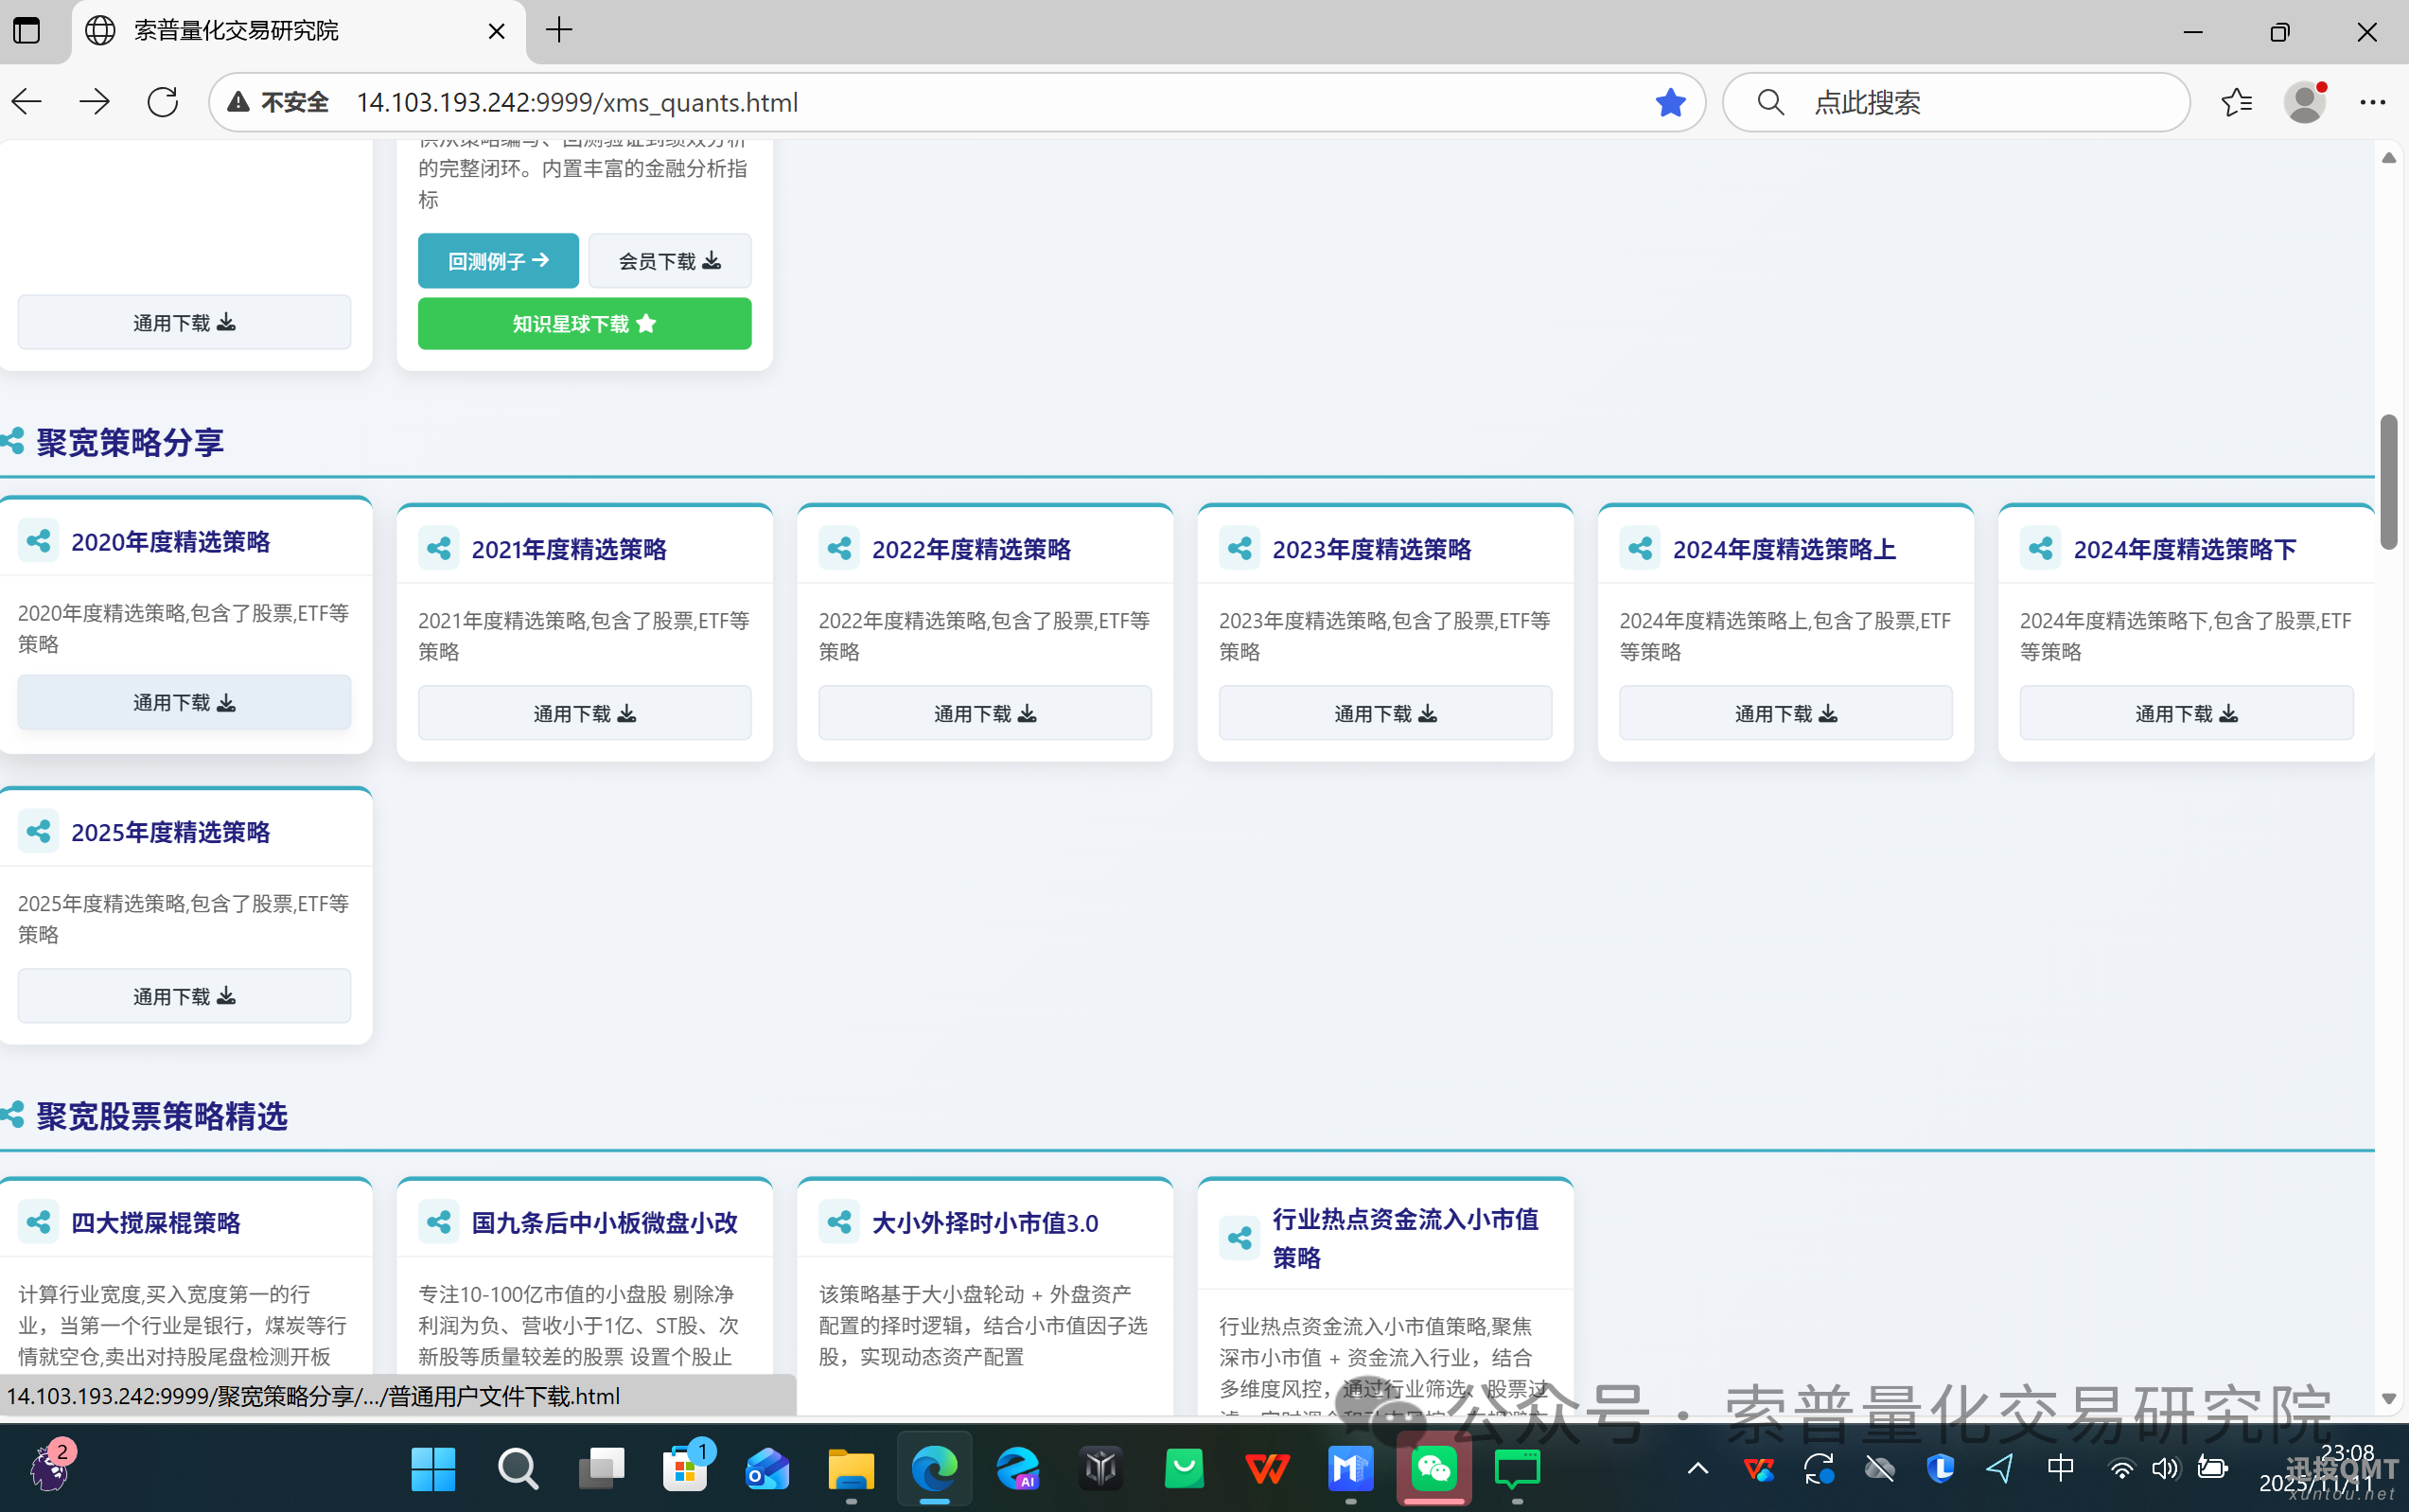The image size is (2409, 1512).
Task: Click the browser back arrow
Action: [x=25, y=101]
